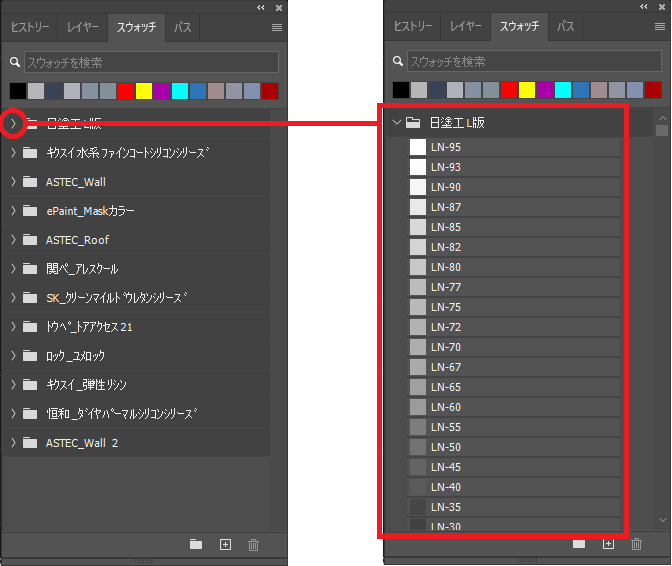
Task: Click the magnifier icon in right panel
Action: coord(398,61)
